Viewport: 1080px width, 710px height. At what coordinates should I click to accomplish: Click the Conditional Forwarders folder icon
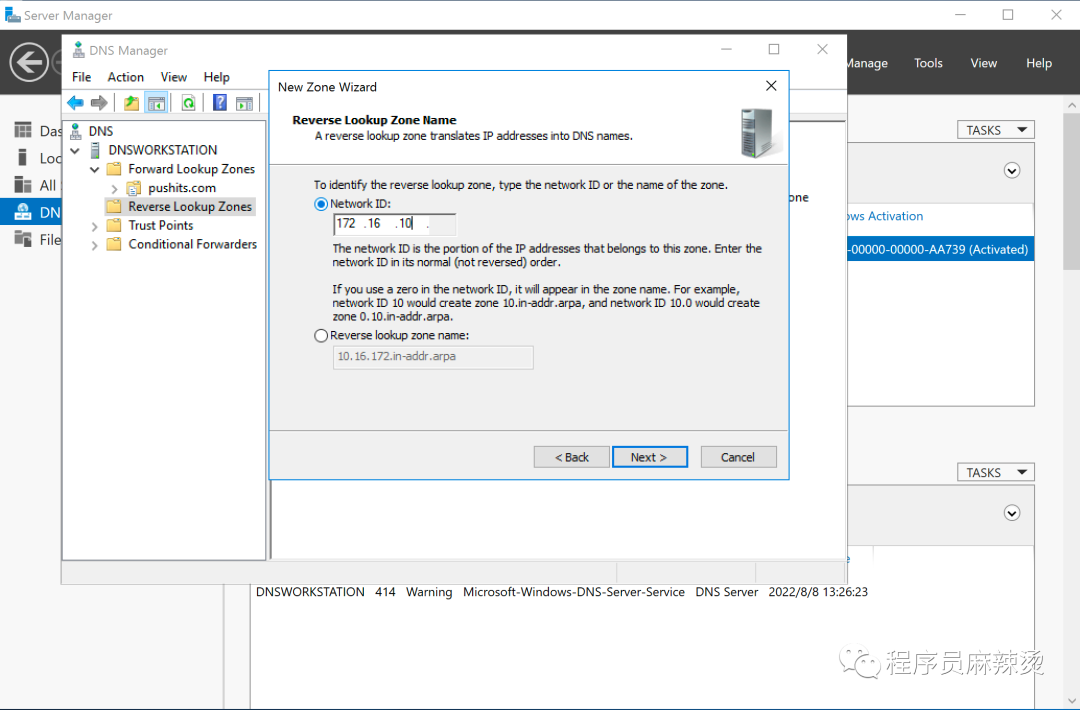[x=114, y=244]
